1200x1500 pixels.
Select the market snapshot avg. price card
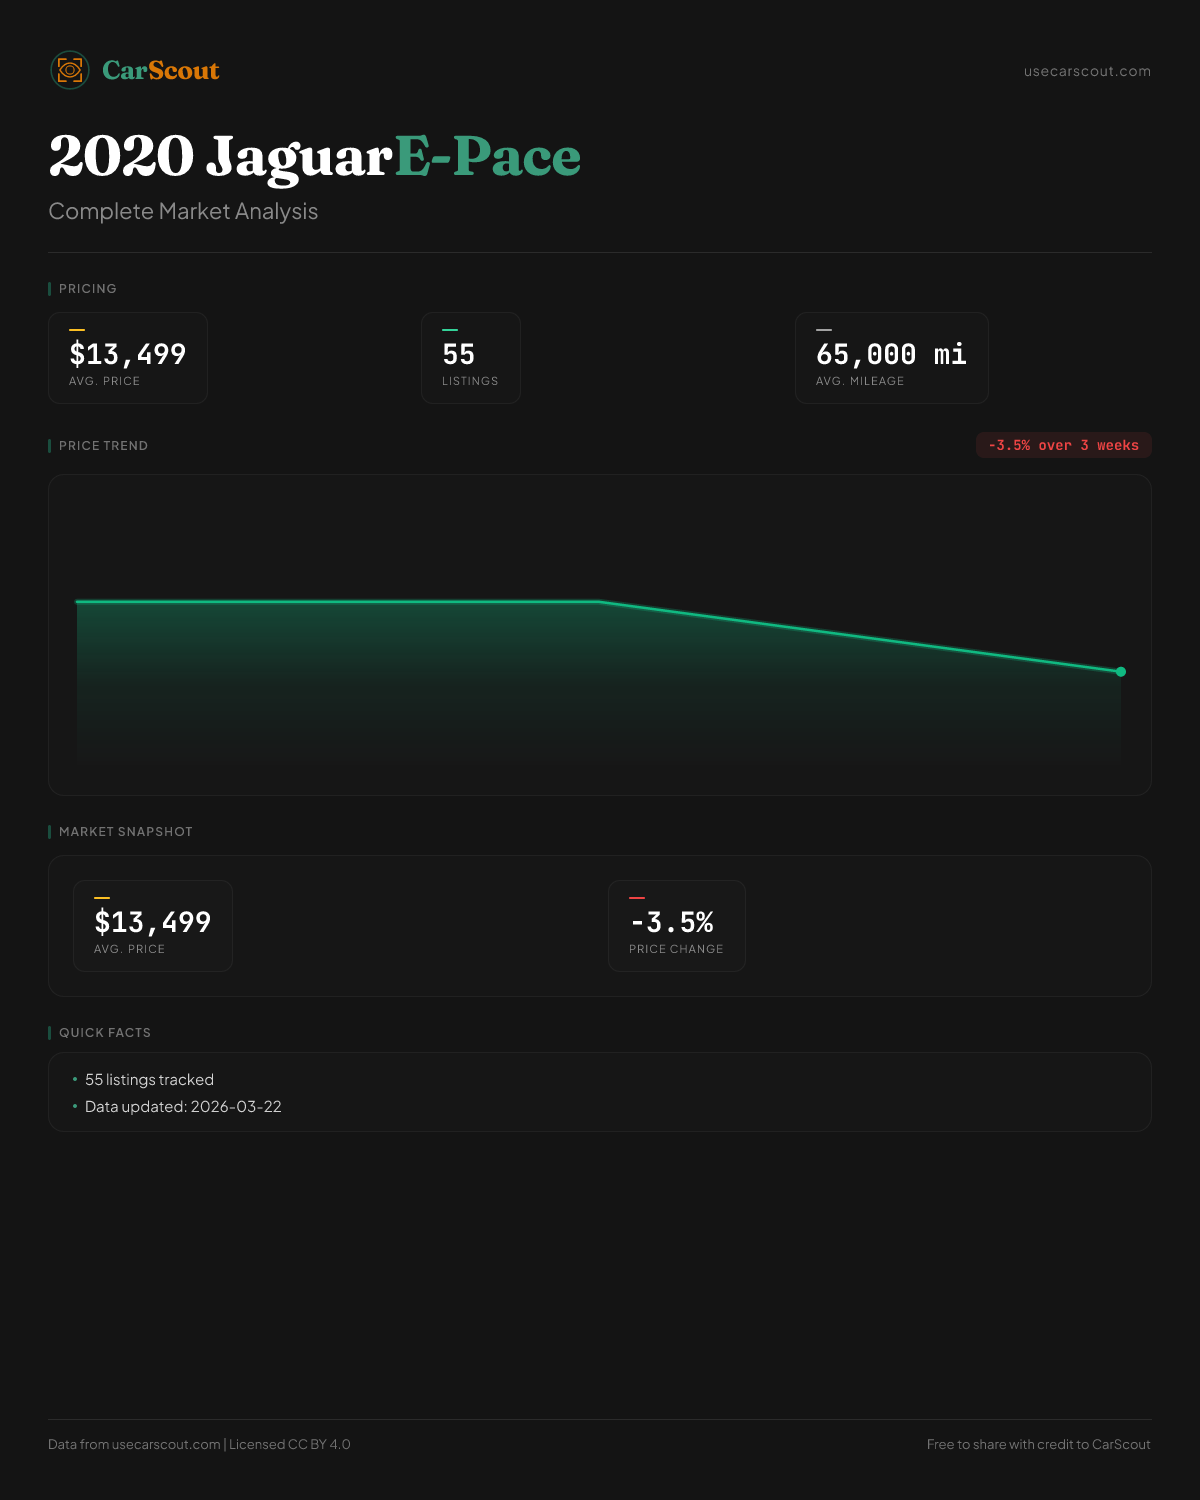pos(153,926)
